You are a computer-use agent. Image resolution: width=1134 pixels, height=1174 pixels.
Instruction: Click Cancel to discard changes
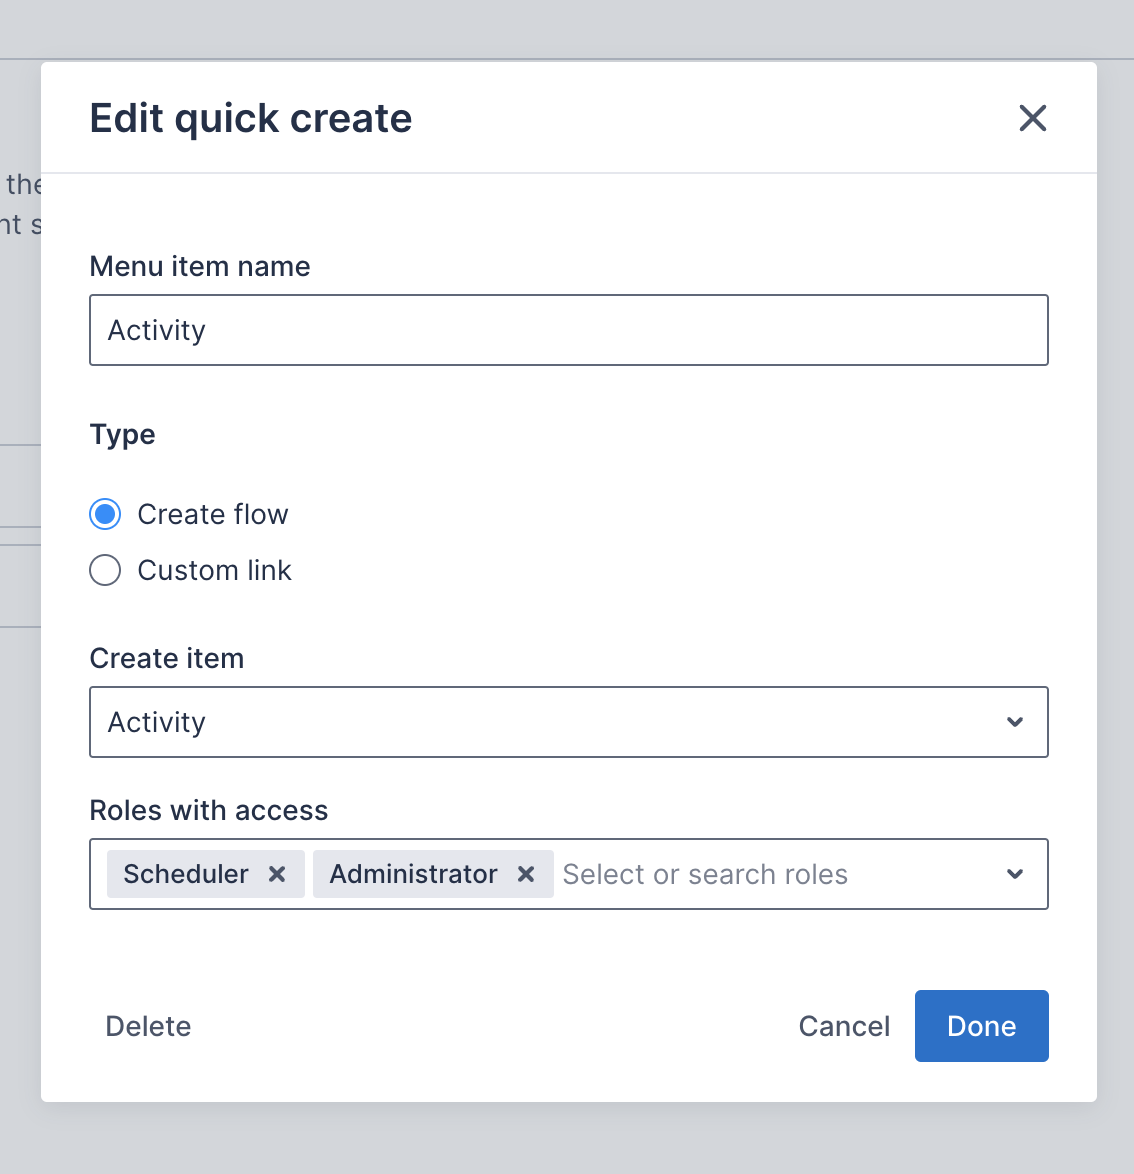(843, 1025)
